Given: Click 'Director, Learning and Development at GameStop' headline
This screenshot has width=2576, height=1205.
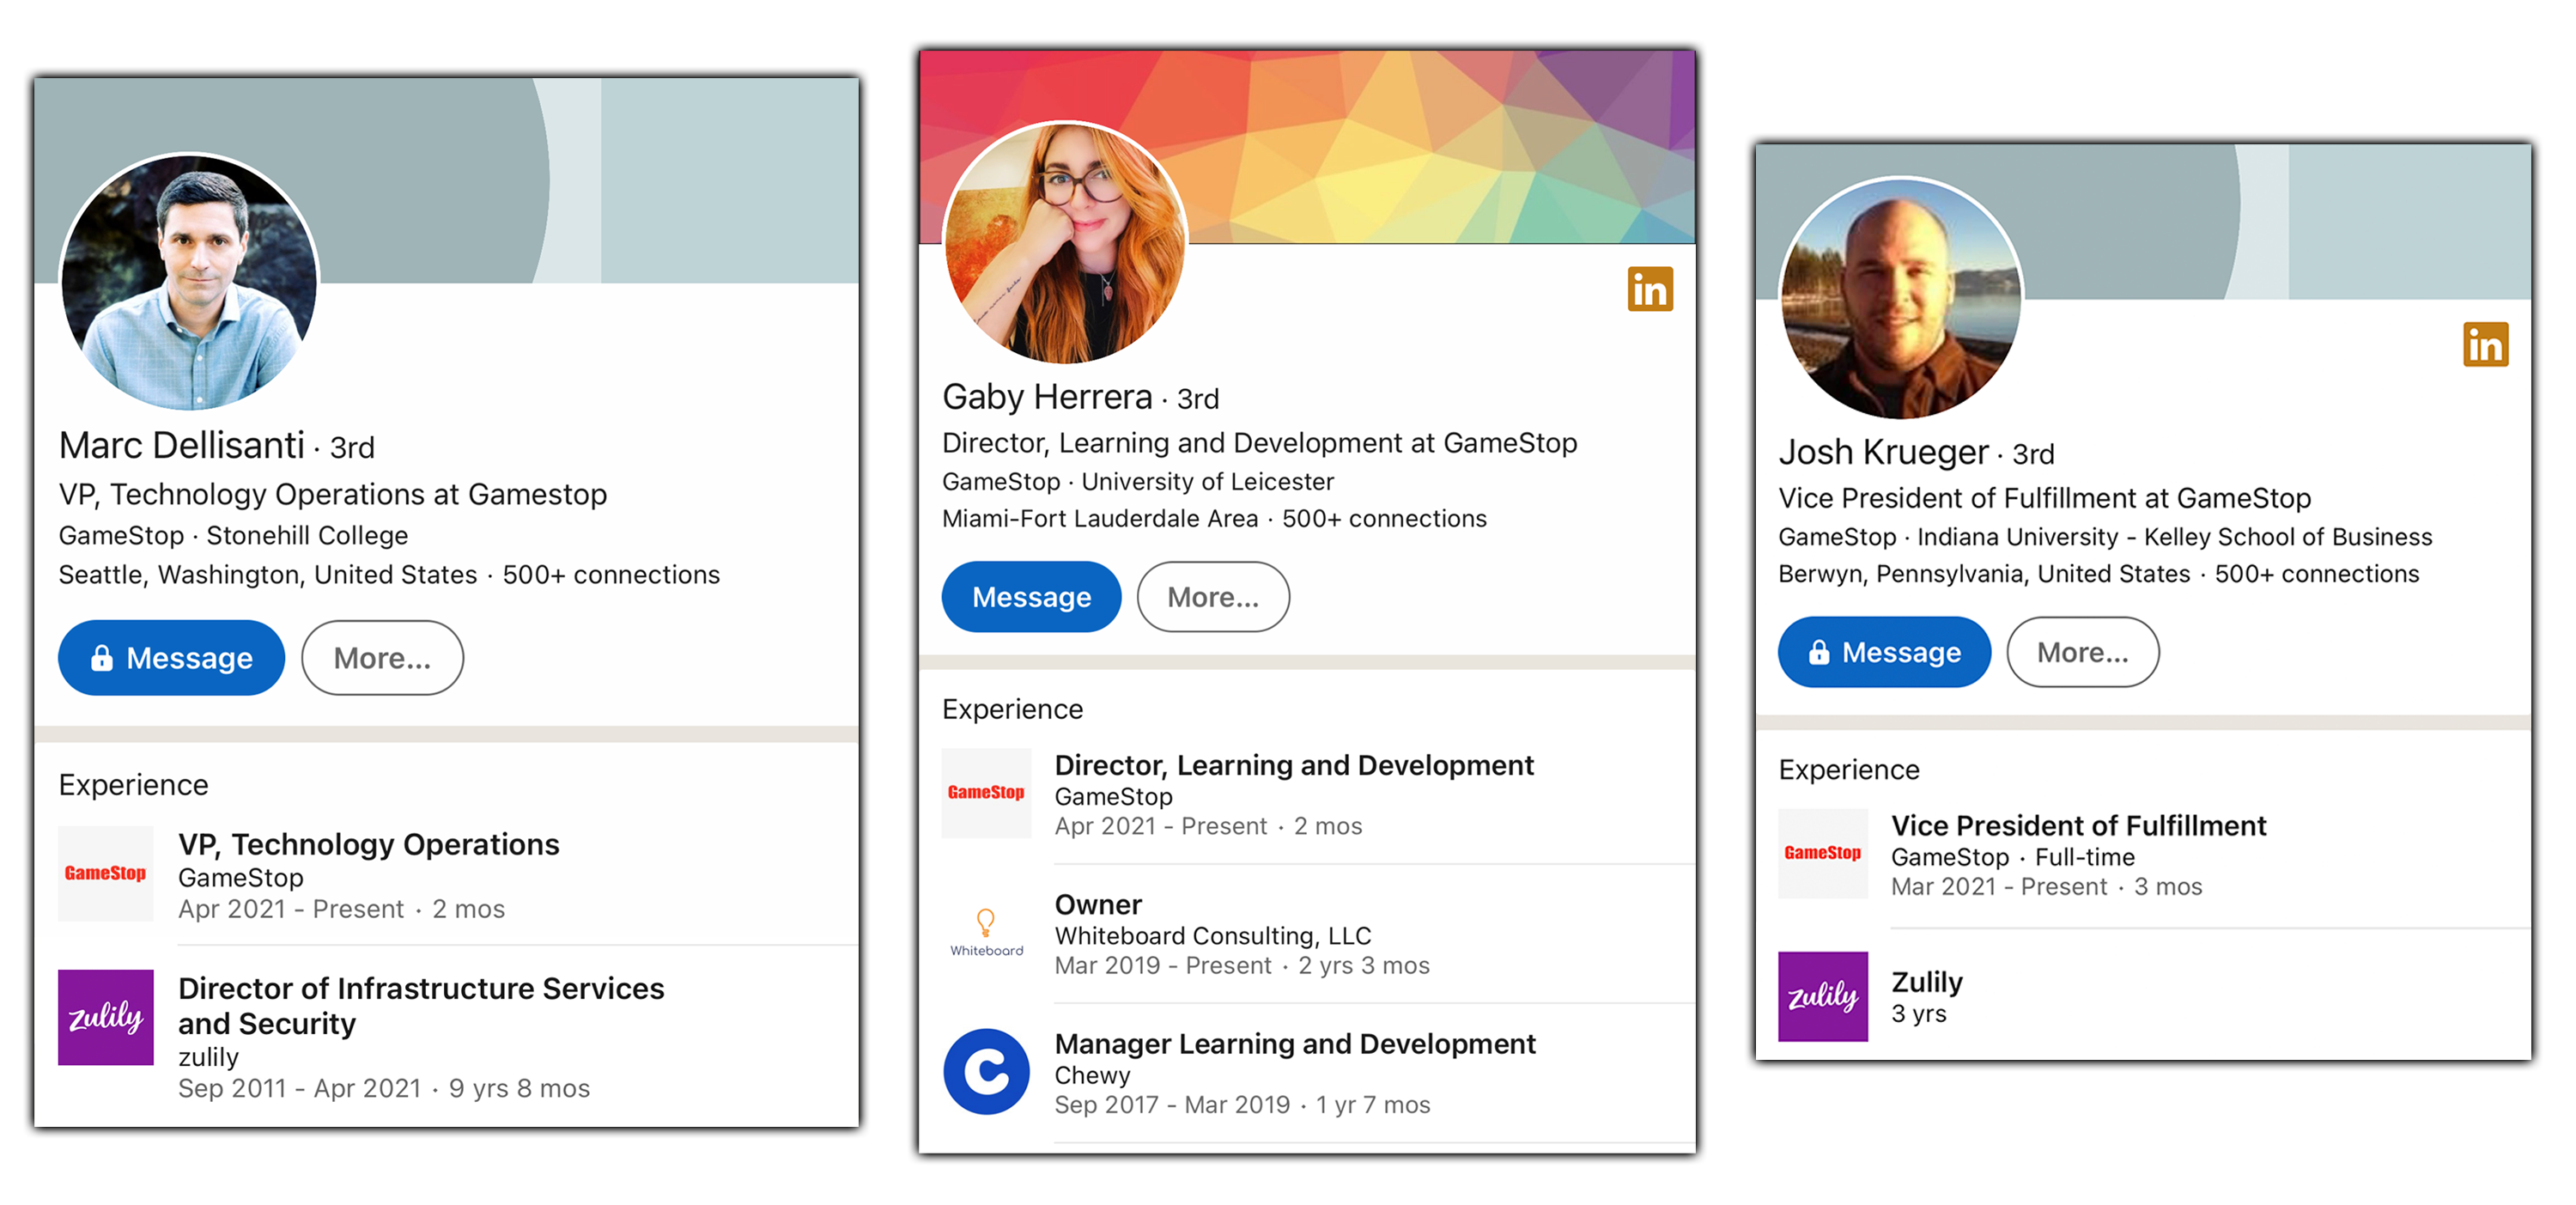Looking at the screenshot, I should (1259, 443).
